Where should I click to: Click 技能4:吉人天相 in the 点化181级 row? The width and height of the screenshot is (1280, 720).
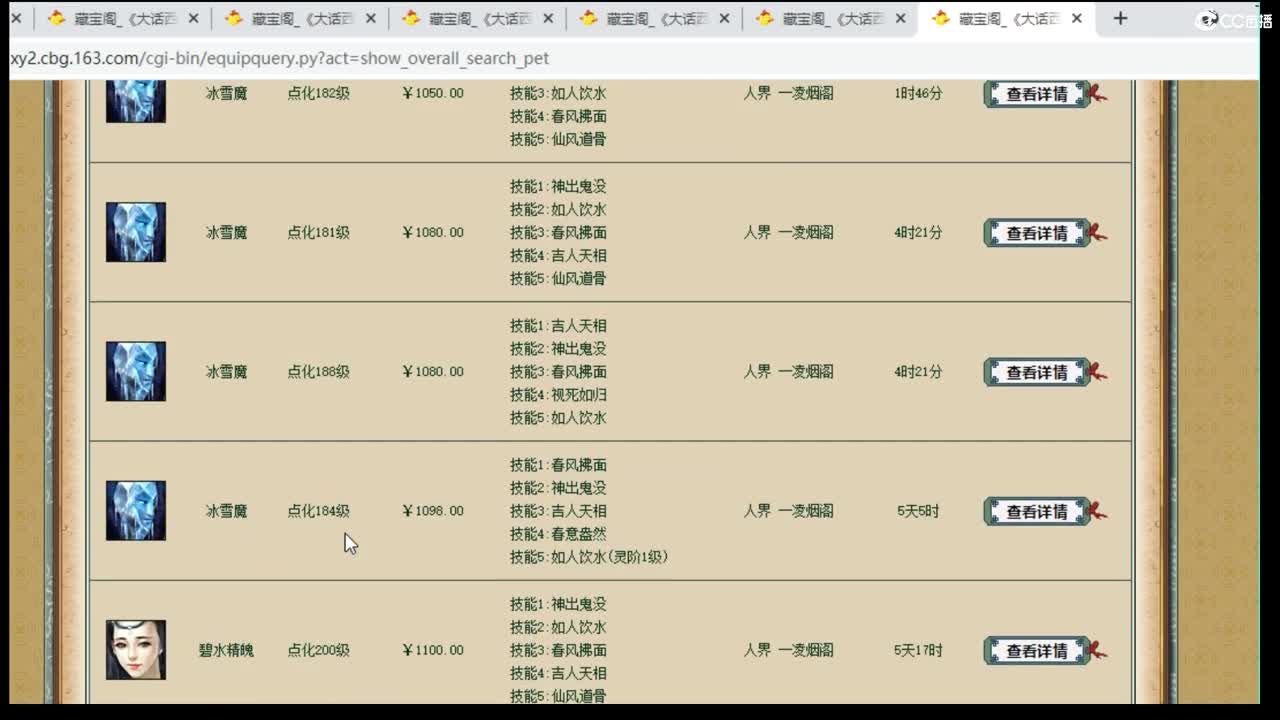tap(558, 255)
